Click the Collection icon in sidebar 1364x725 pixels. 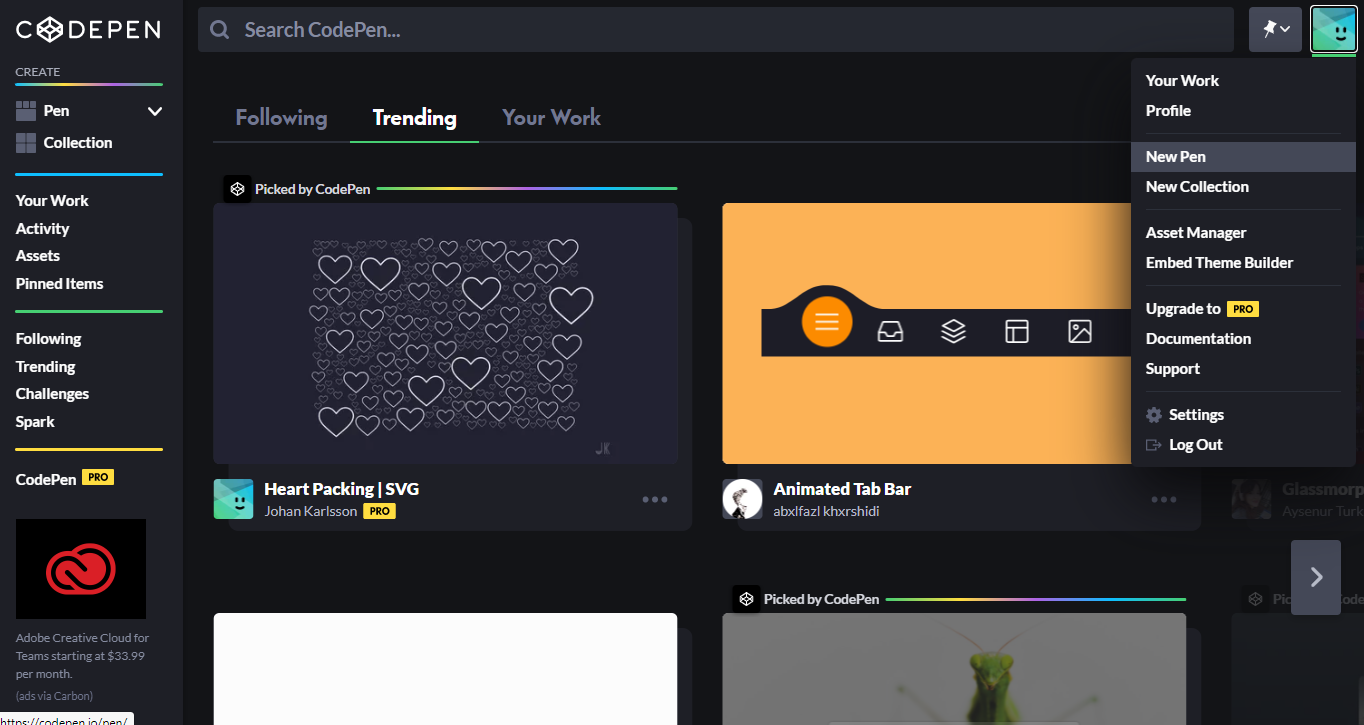(26, 143)
